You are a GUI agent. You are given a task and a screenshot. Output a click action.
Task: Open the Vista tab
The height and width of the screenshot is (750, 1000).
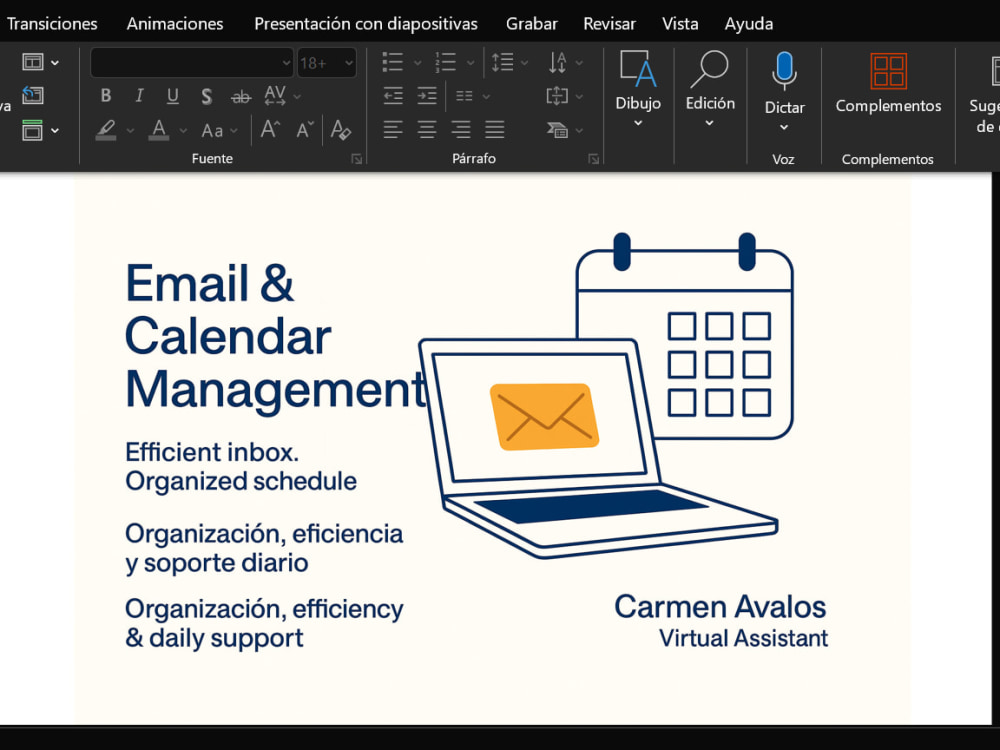(680, 24)
